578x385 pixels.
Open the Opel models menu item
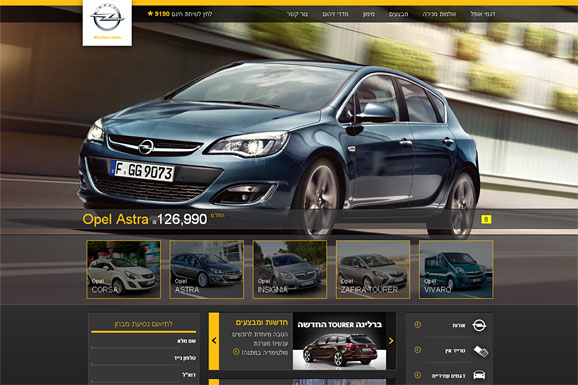[483, 14]
